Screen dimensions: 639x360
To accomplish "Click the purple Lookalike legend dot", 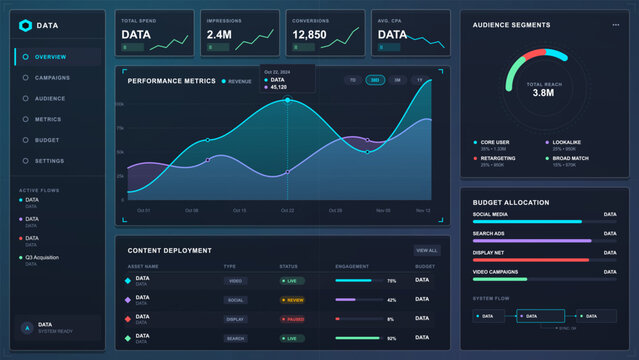I will (547, 142).
